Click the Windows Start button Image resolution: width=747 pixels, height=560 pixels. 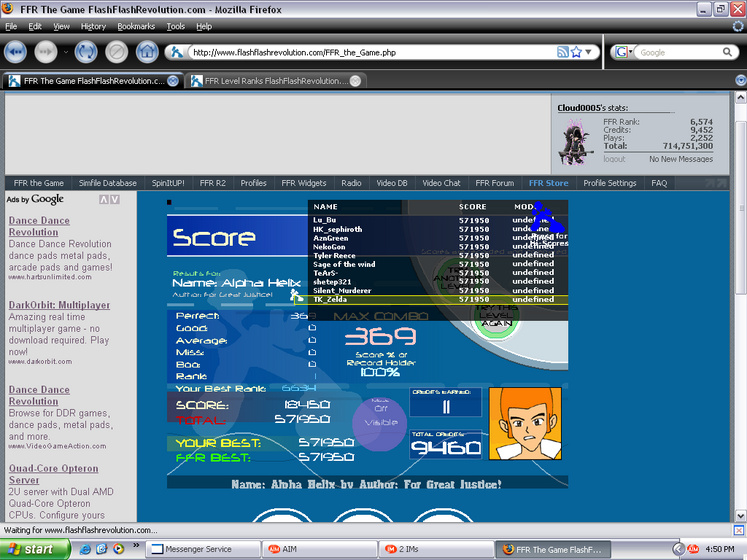pyautogui.click(x=35, y=550)
